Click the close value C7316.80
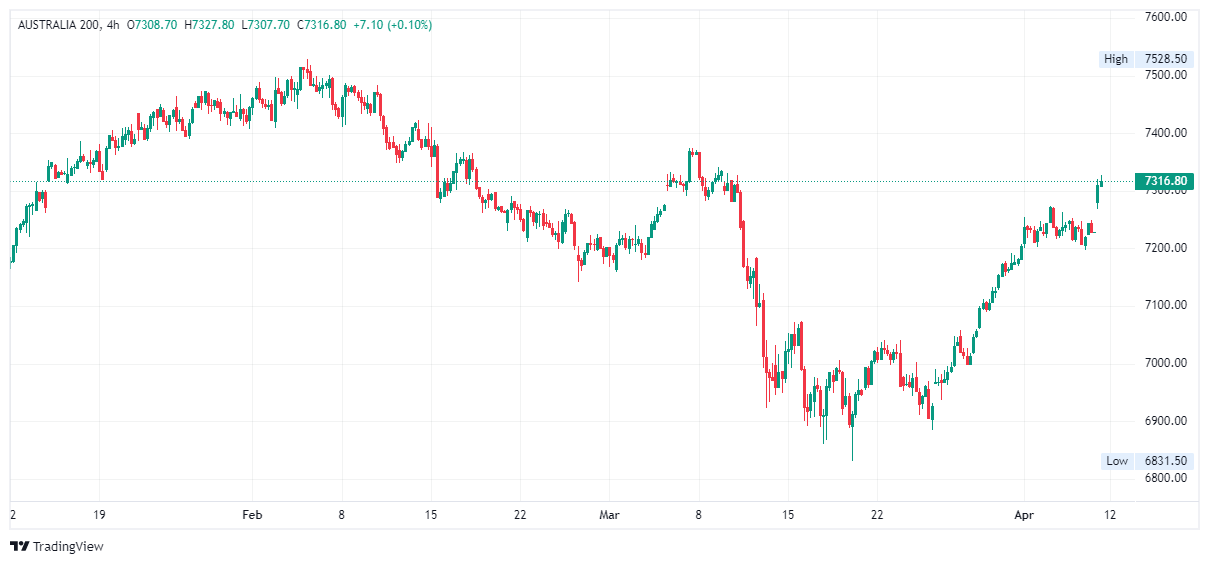Screen dimensions: 1209x564 point(322,25)
